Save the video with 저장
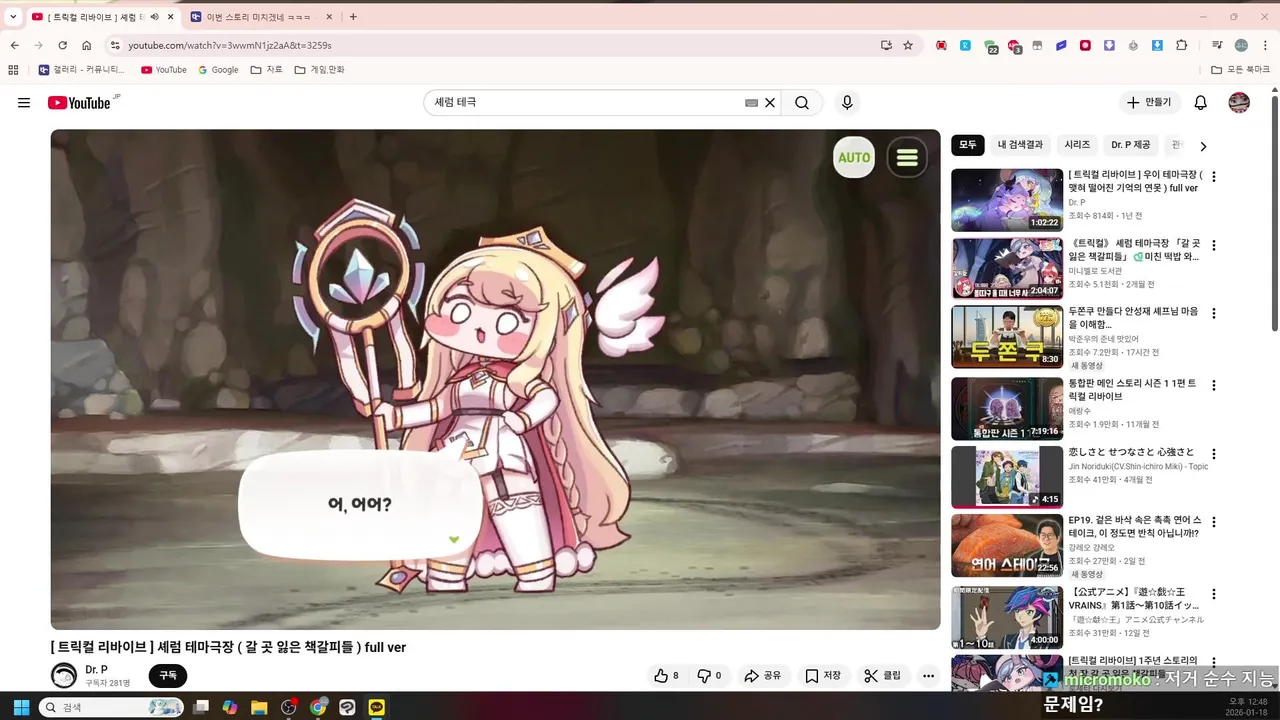This screenshot has height=720, width=1280. 823,676
